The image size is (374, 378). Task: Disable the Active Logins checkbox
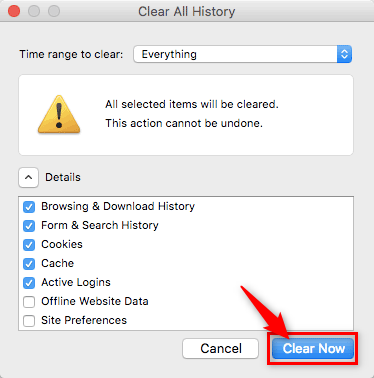coord(29,283)
